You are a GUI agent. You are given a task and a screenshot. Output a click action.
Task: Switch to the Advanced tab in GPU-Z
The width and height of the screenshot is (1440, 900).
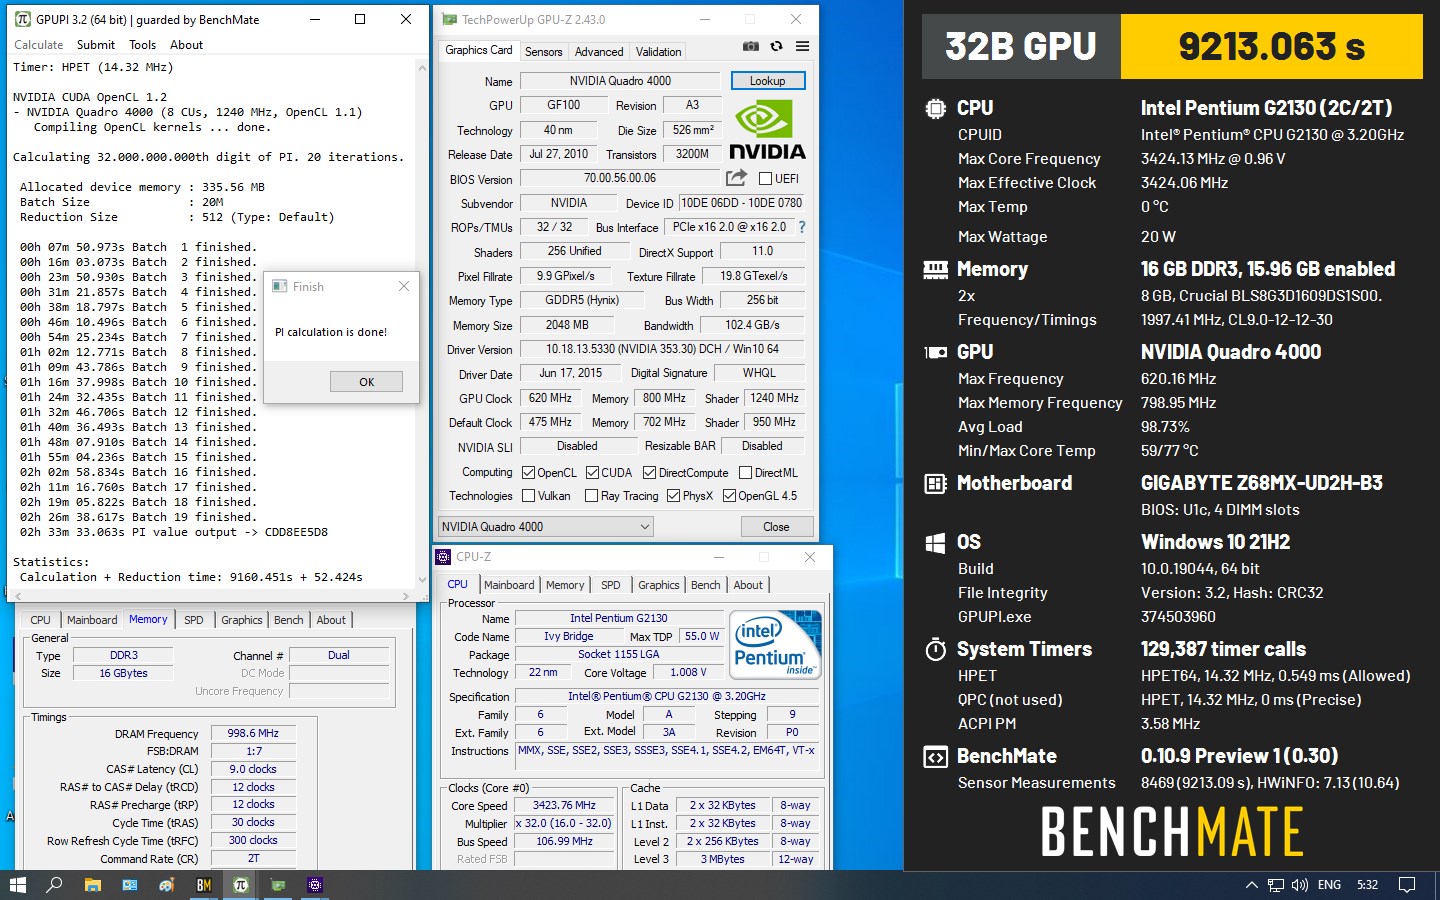coord(599,52)
